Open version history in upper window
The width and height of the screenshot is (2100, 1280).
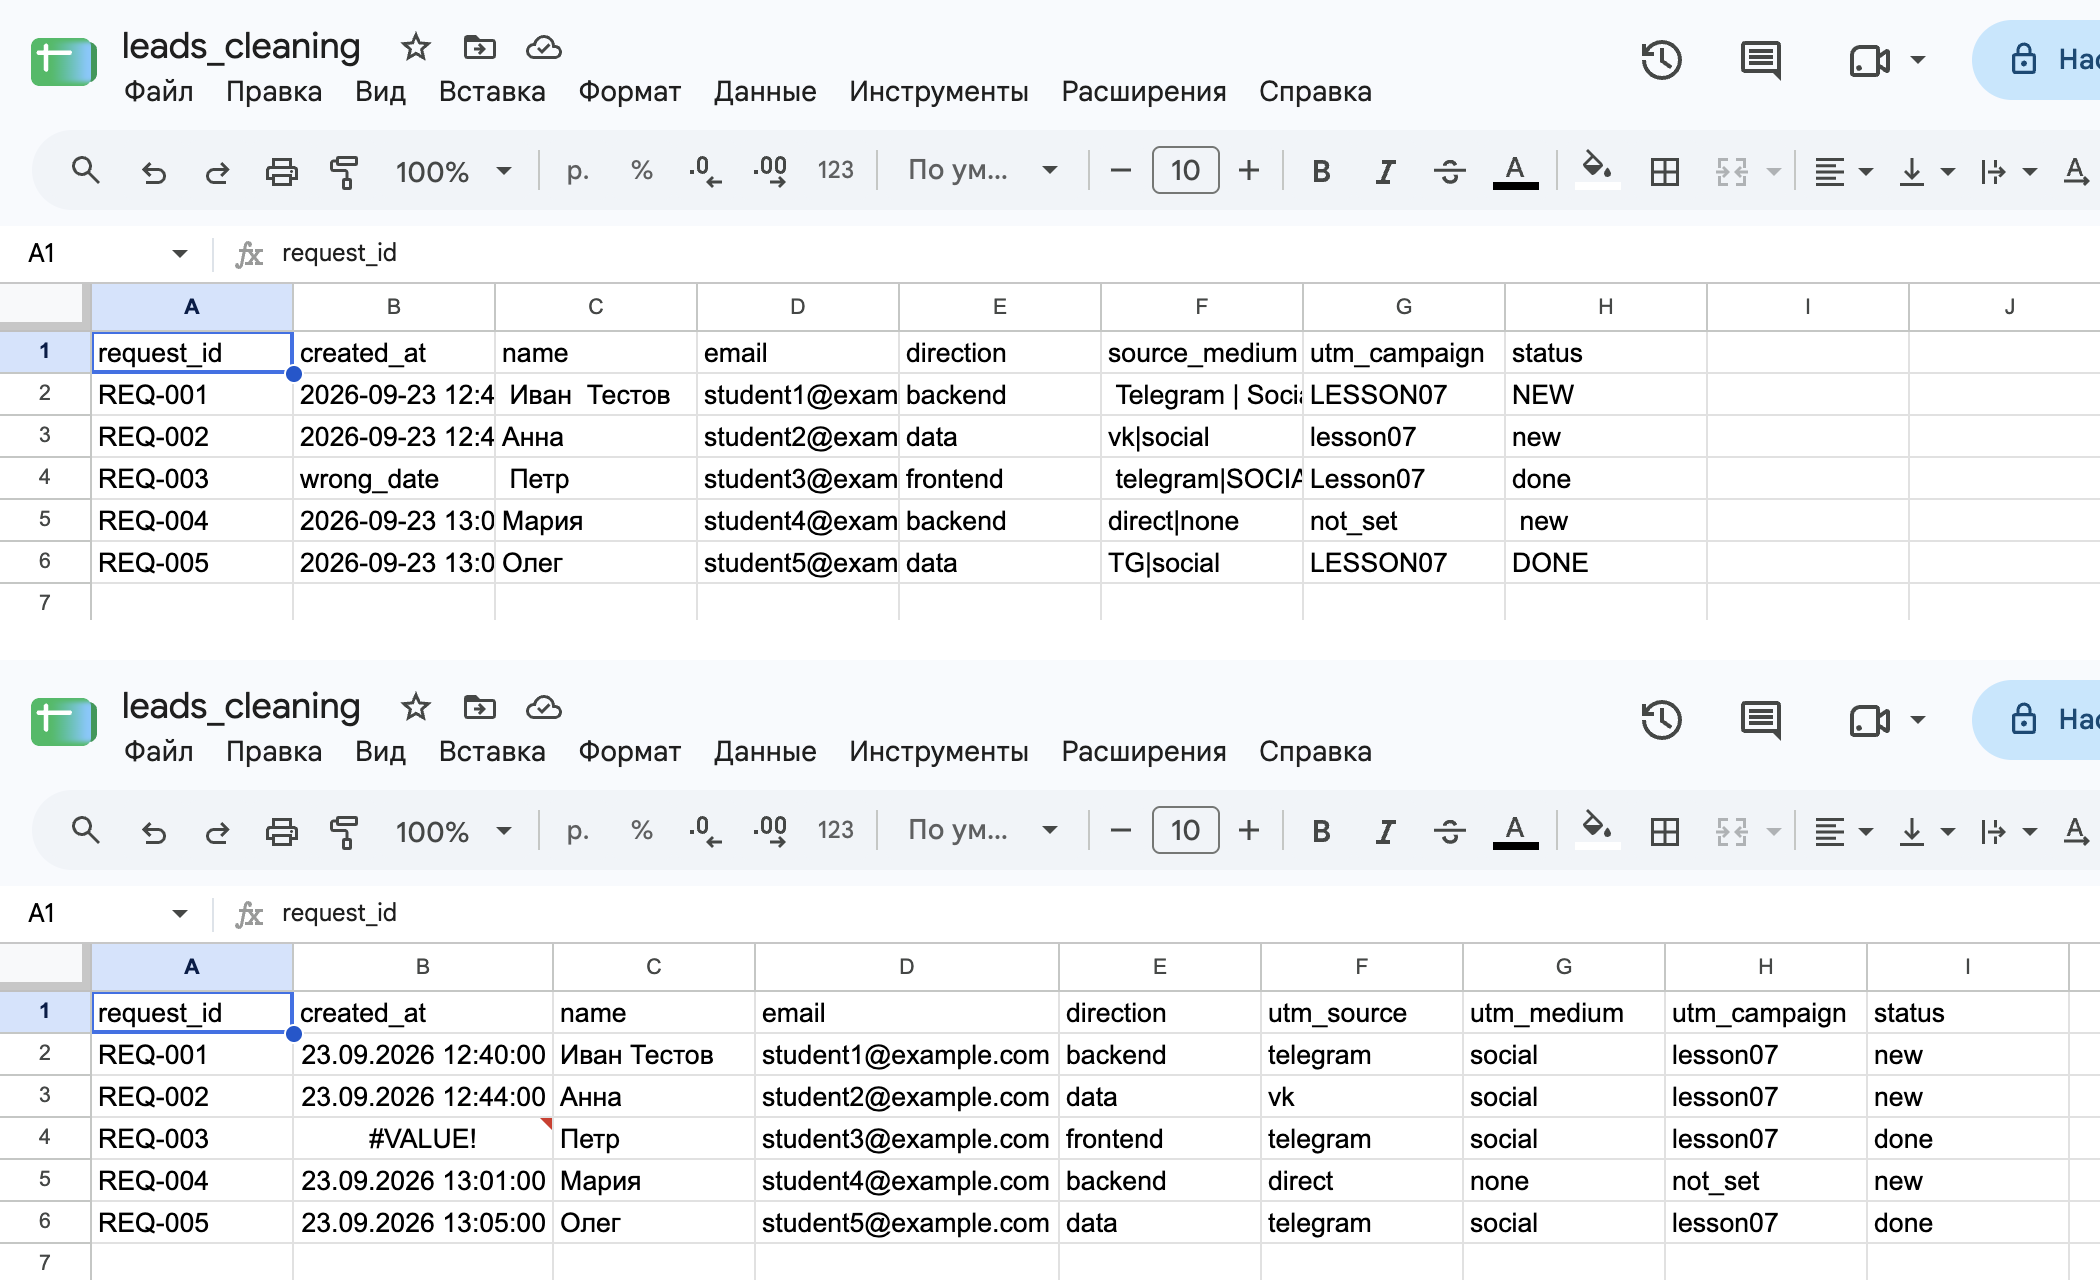click(1661, 60)
